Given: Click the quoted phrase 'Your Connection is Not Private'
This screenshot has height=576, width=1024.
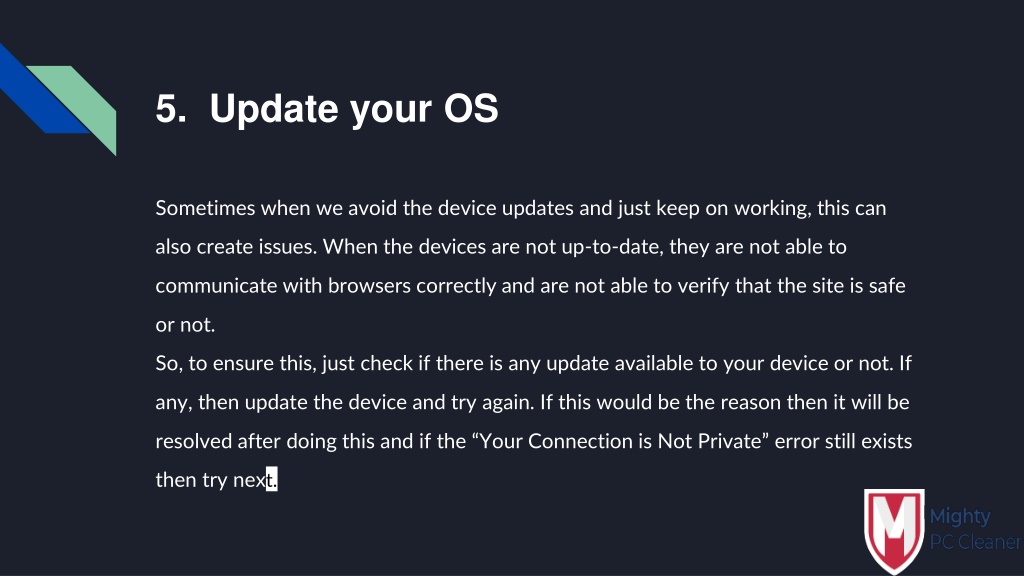Looking at the screenshot, I should coord(620,441).
